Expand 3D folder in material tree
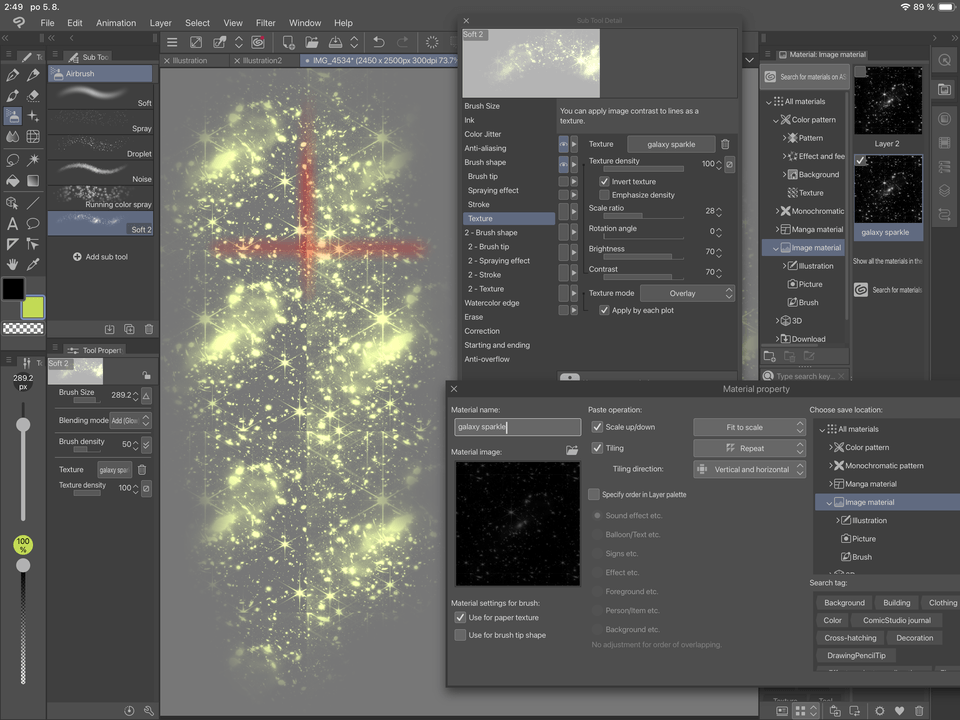Image resolution: width=960 pixels, height=720 pixels. [778, 321]
